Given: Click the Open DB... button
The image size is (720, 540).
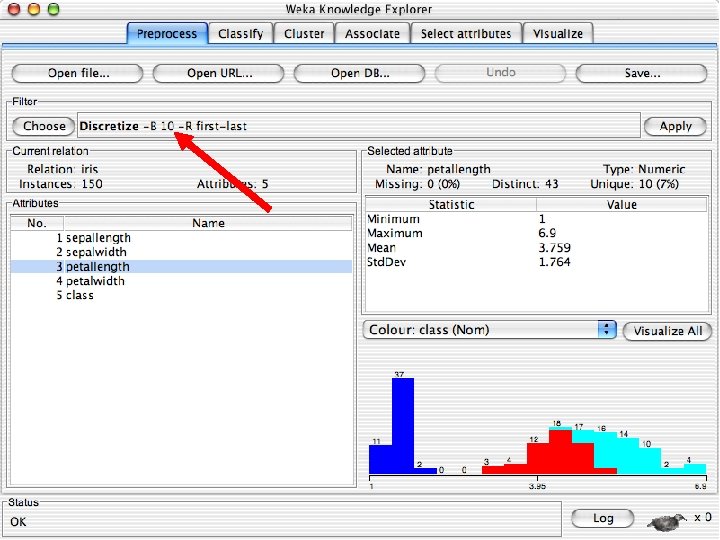Looking at the screenshot, I should click(360, 73).
